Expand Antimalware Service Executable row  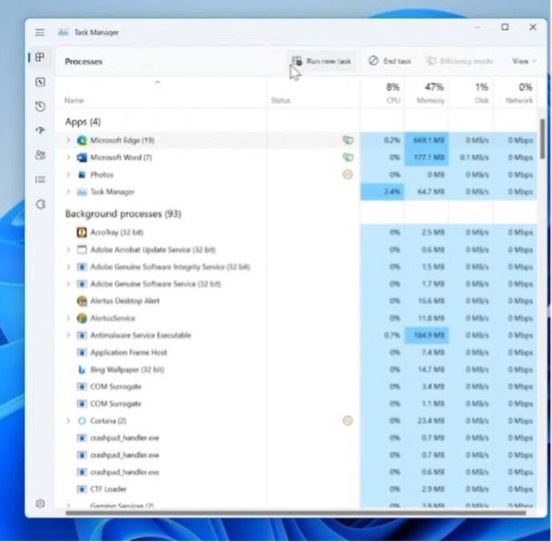click(68, 335)
